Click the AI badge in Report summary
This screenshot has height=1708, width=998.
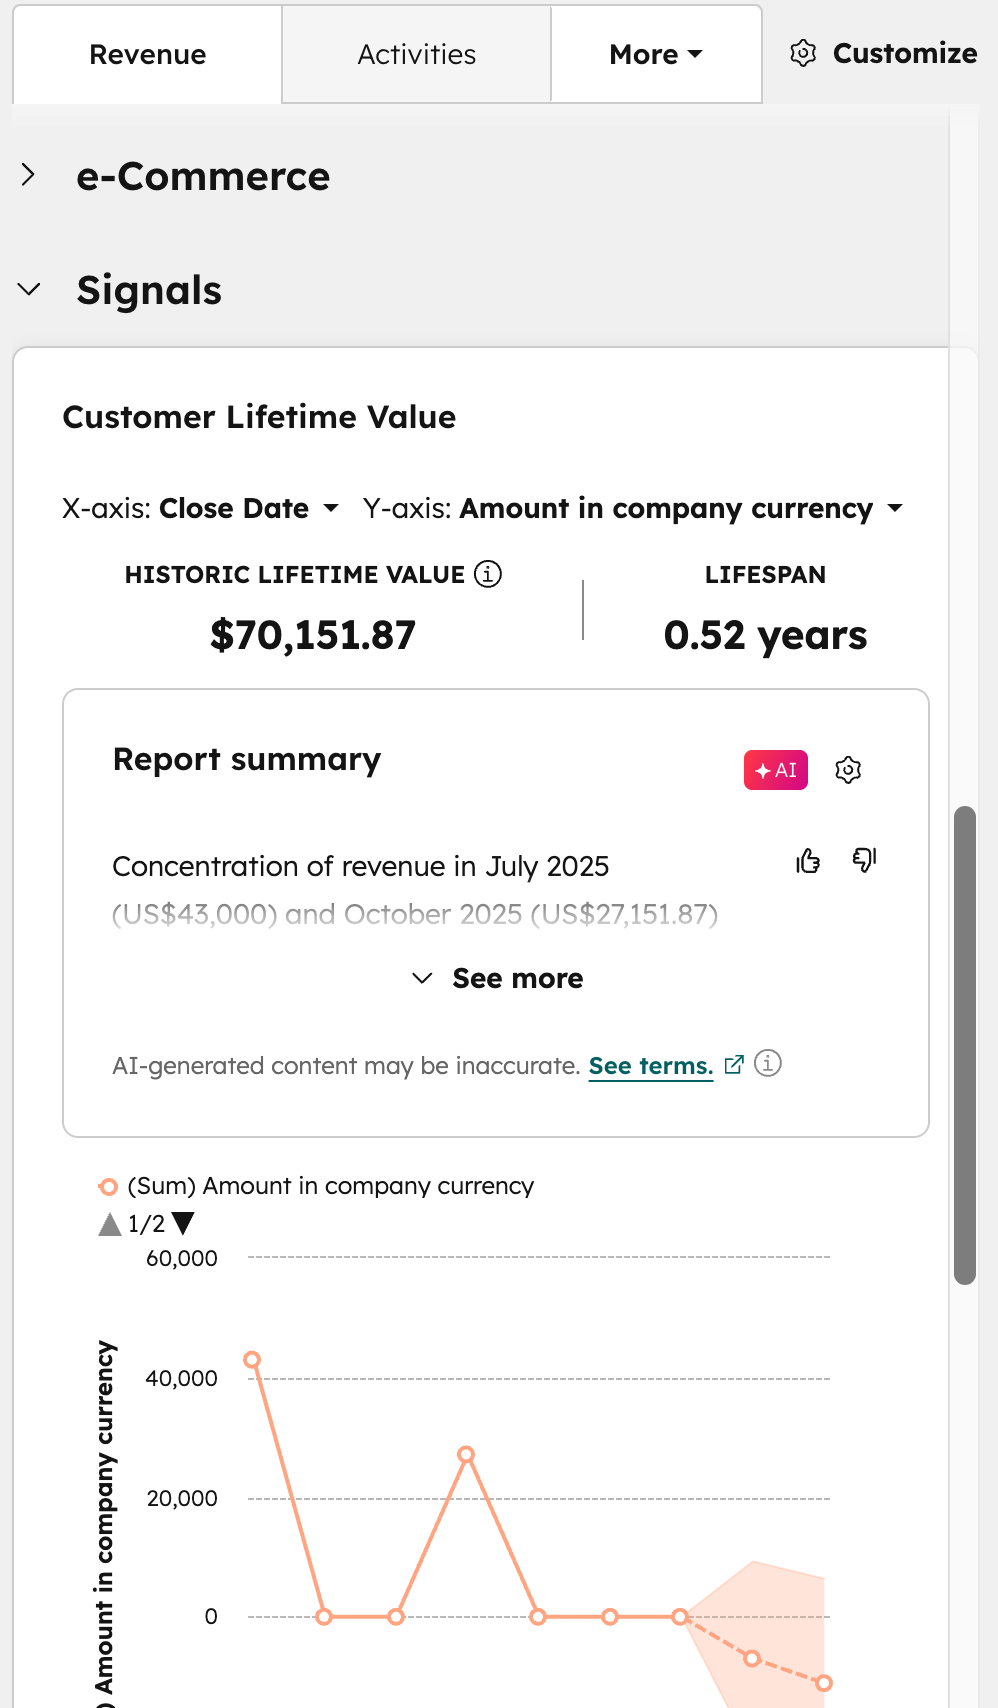(x=775, y=770)
